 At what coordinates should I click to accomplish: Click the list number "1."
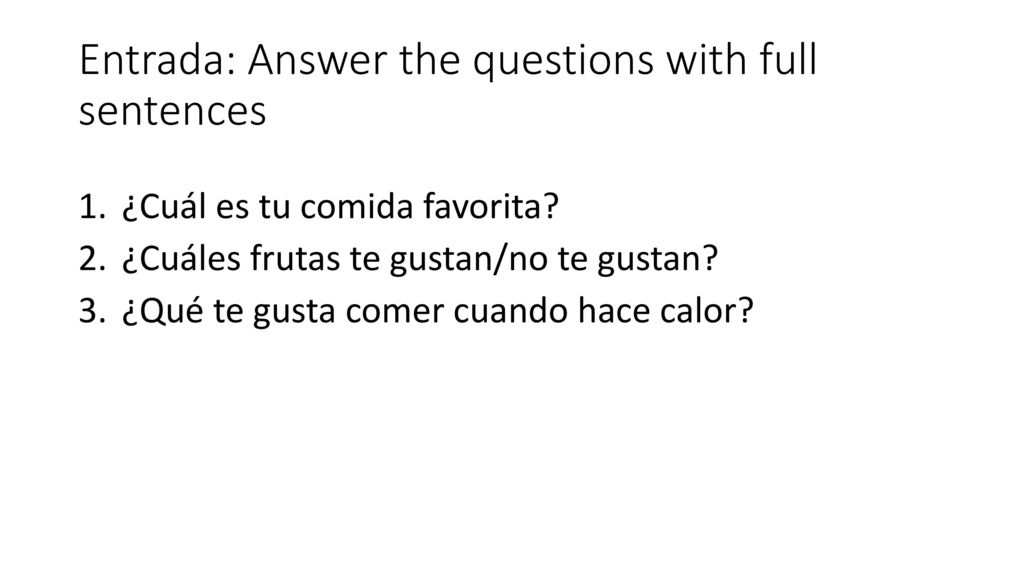tap(92, 208)
